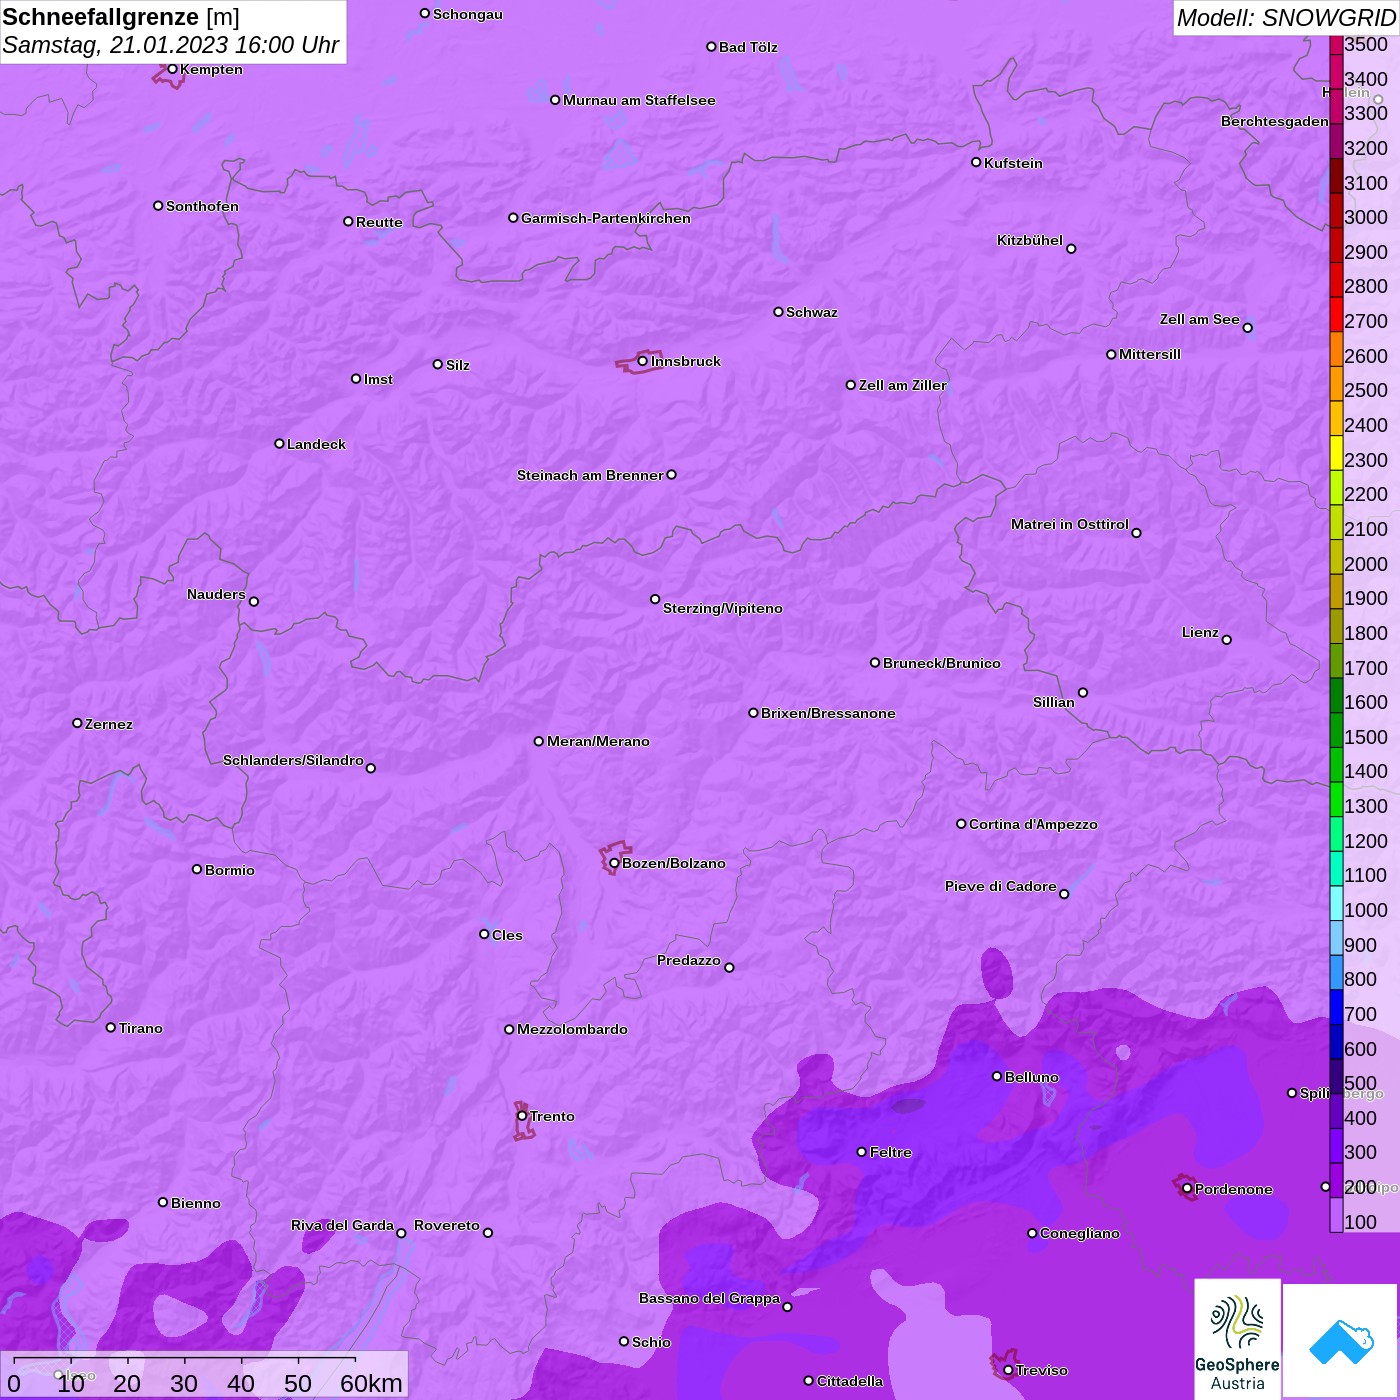Click the Sonthofen label
1400x1400 pixels.
pos(202,206)
